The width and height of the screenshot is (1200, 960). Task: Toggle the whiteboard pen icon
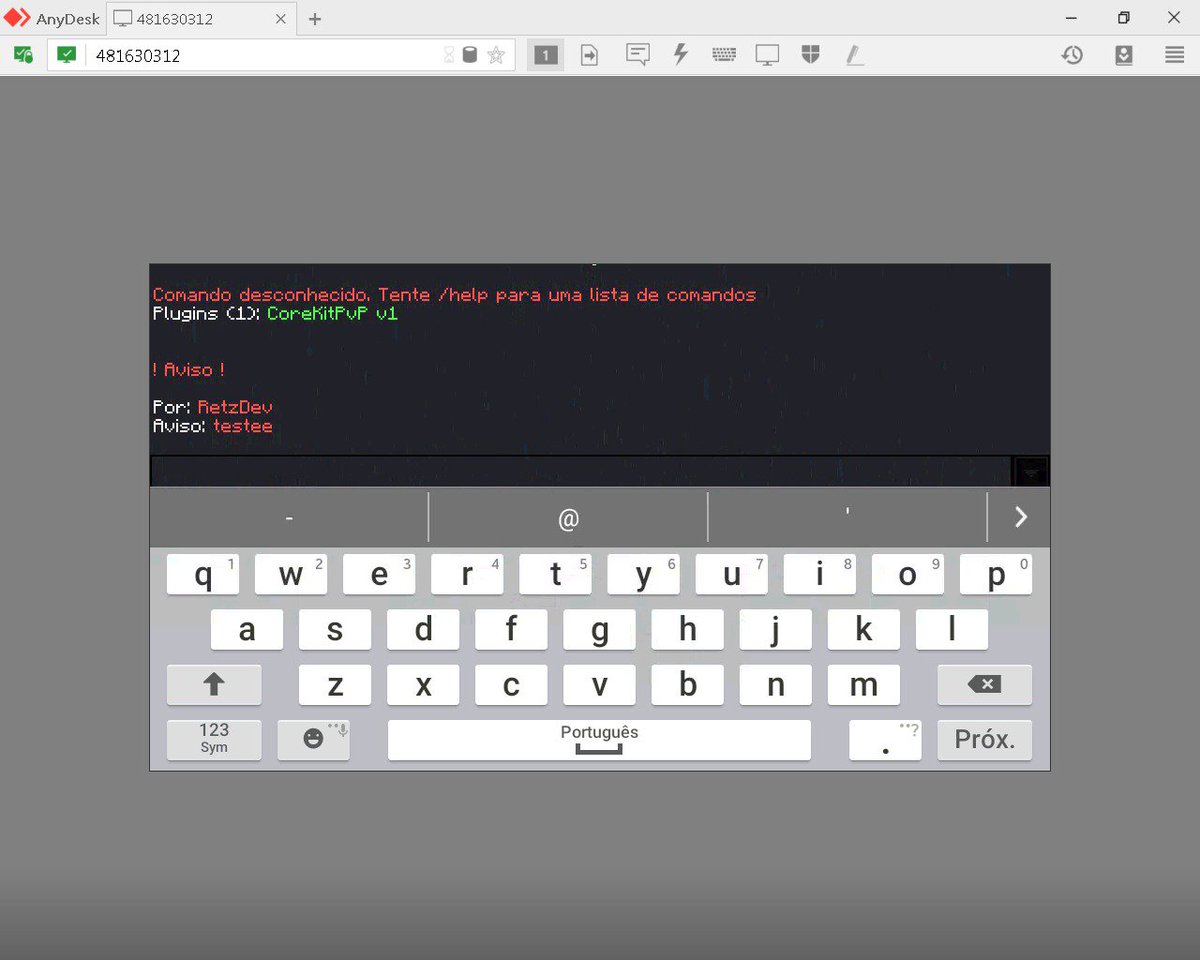854,55
